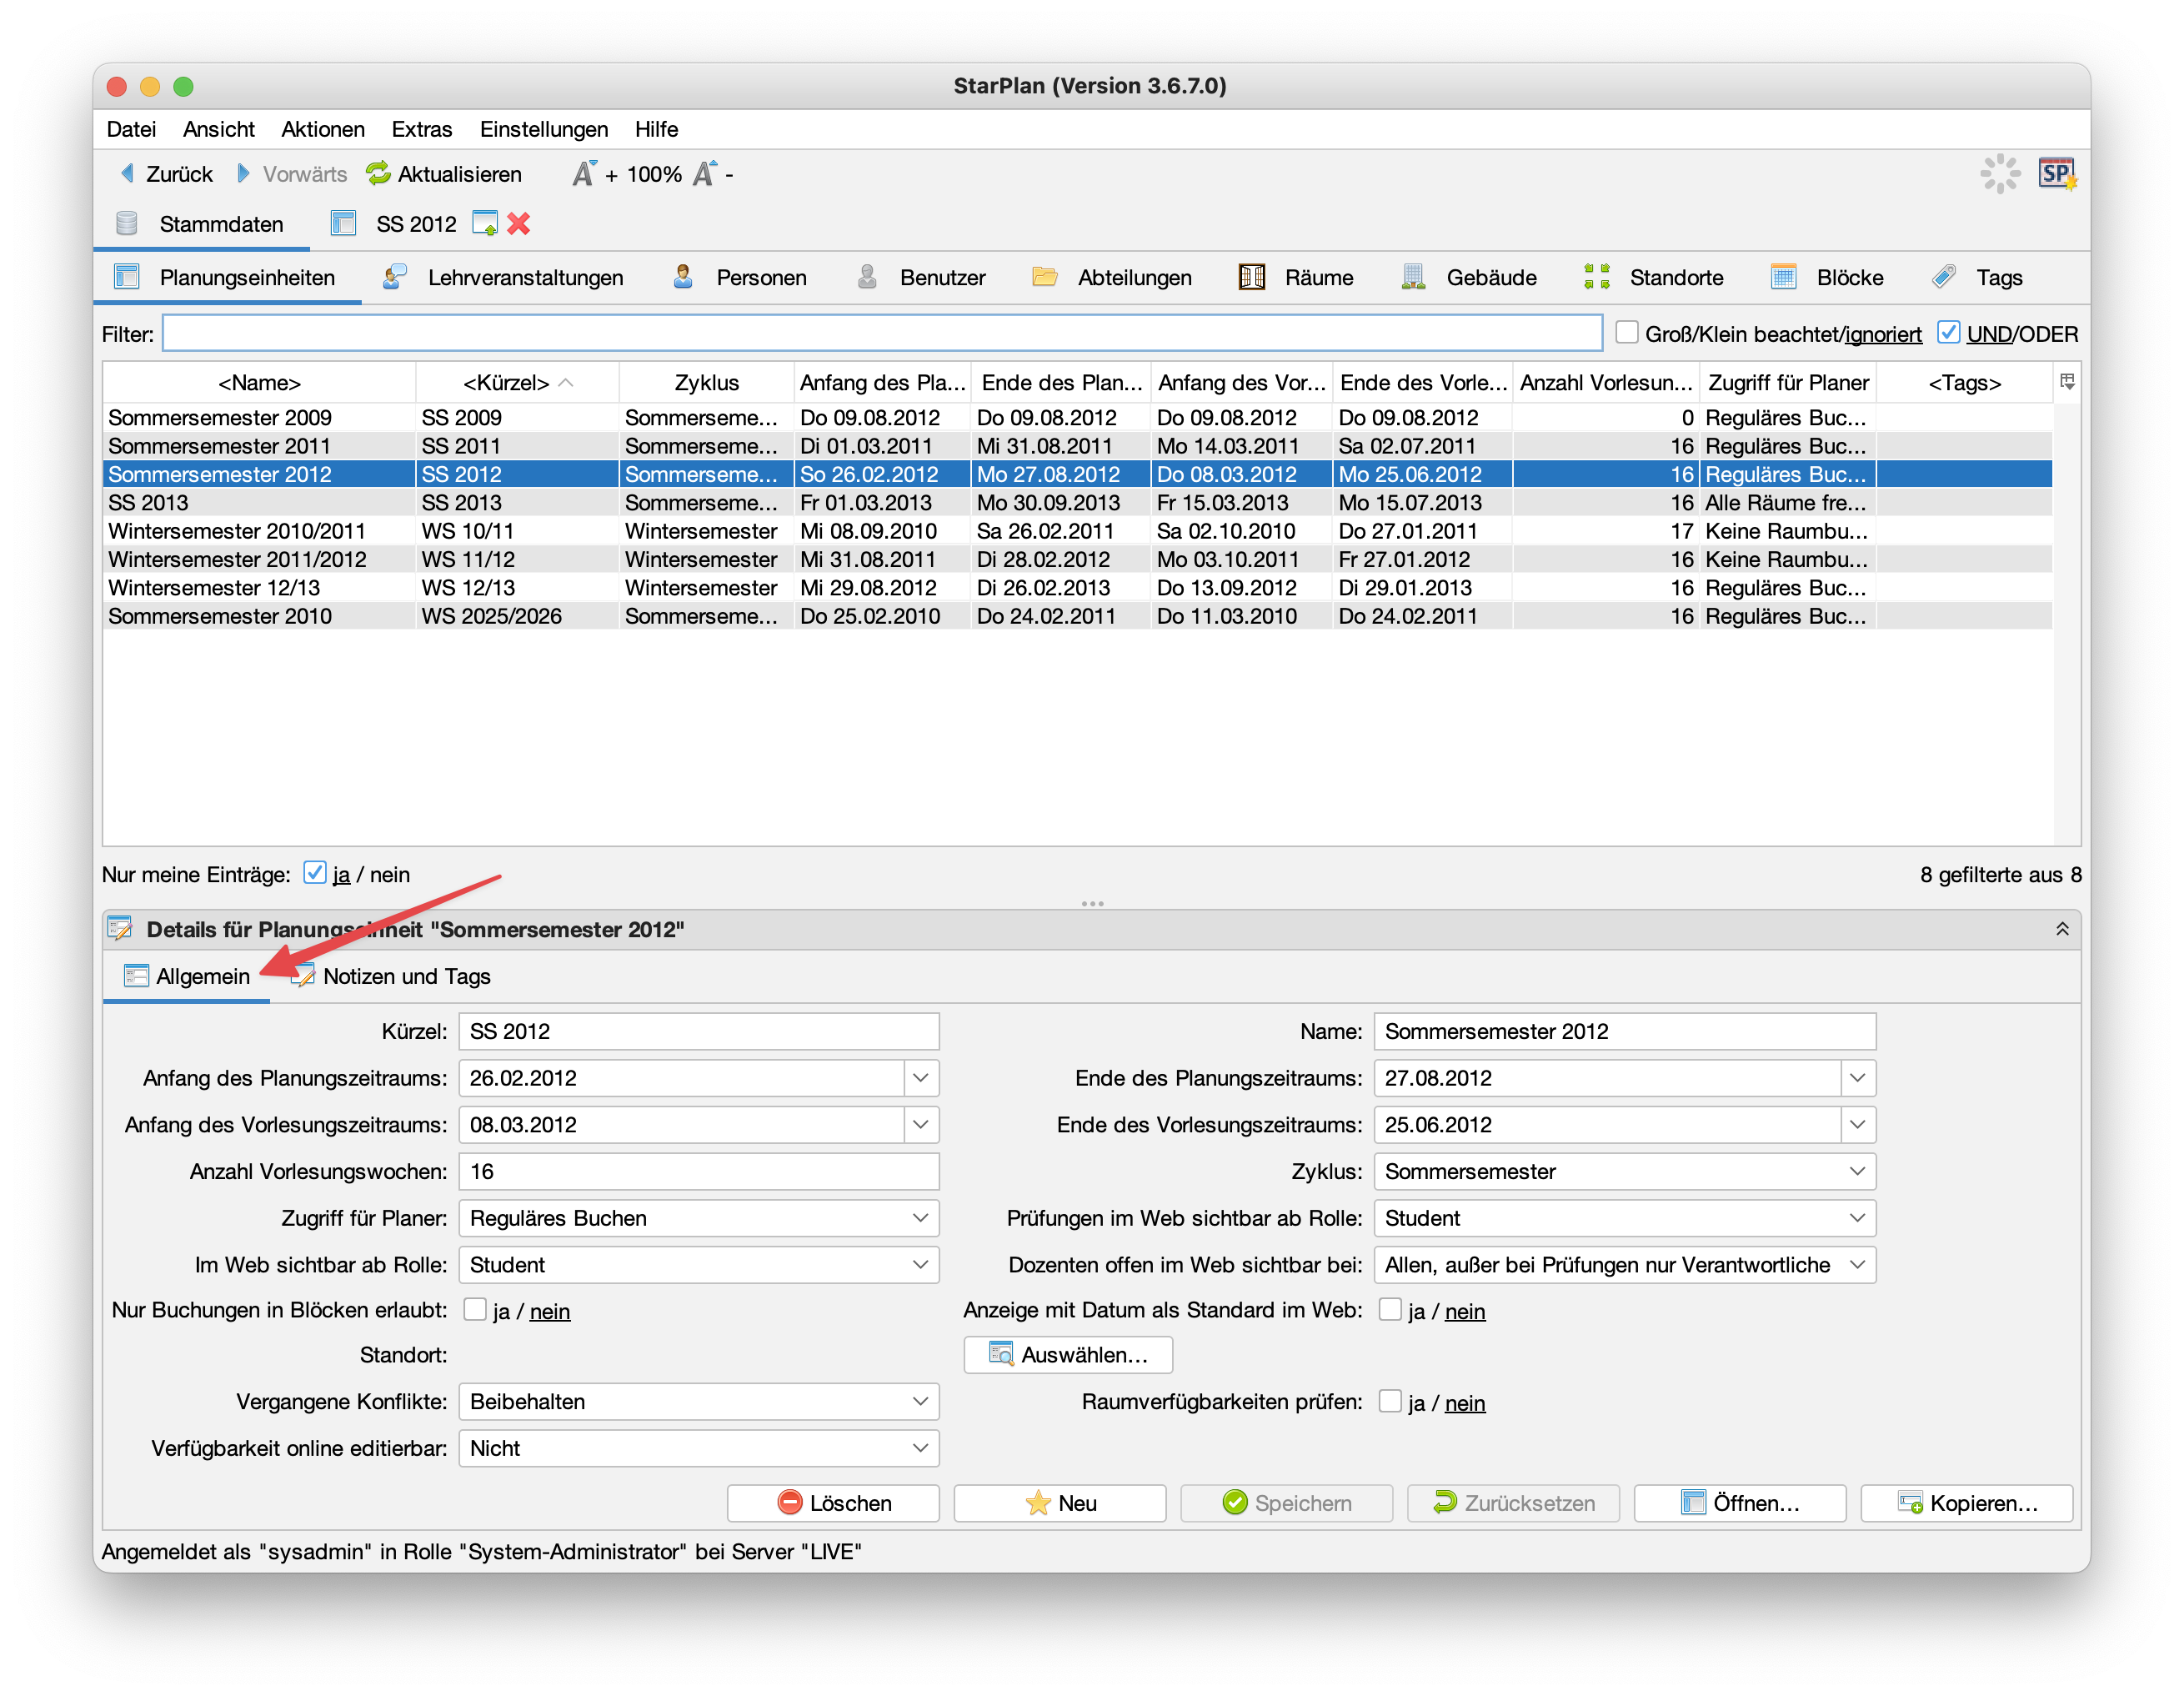This screenshot has height=1696, width=2184.
Task: Go back with the Zurück arrow
Action: pyautogui.click(x=128, y=174)
